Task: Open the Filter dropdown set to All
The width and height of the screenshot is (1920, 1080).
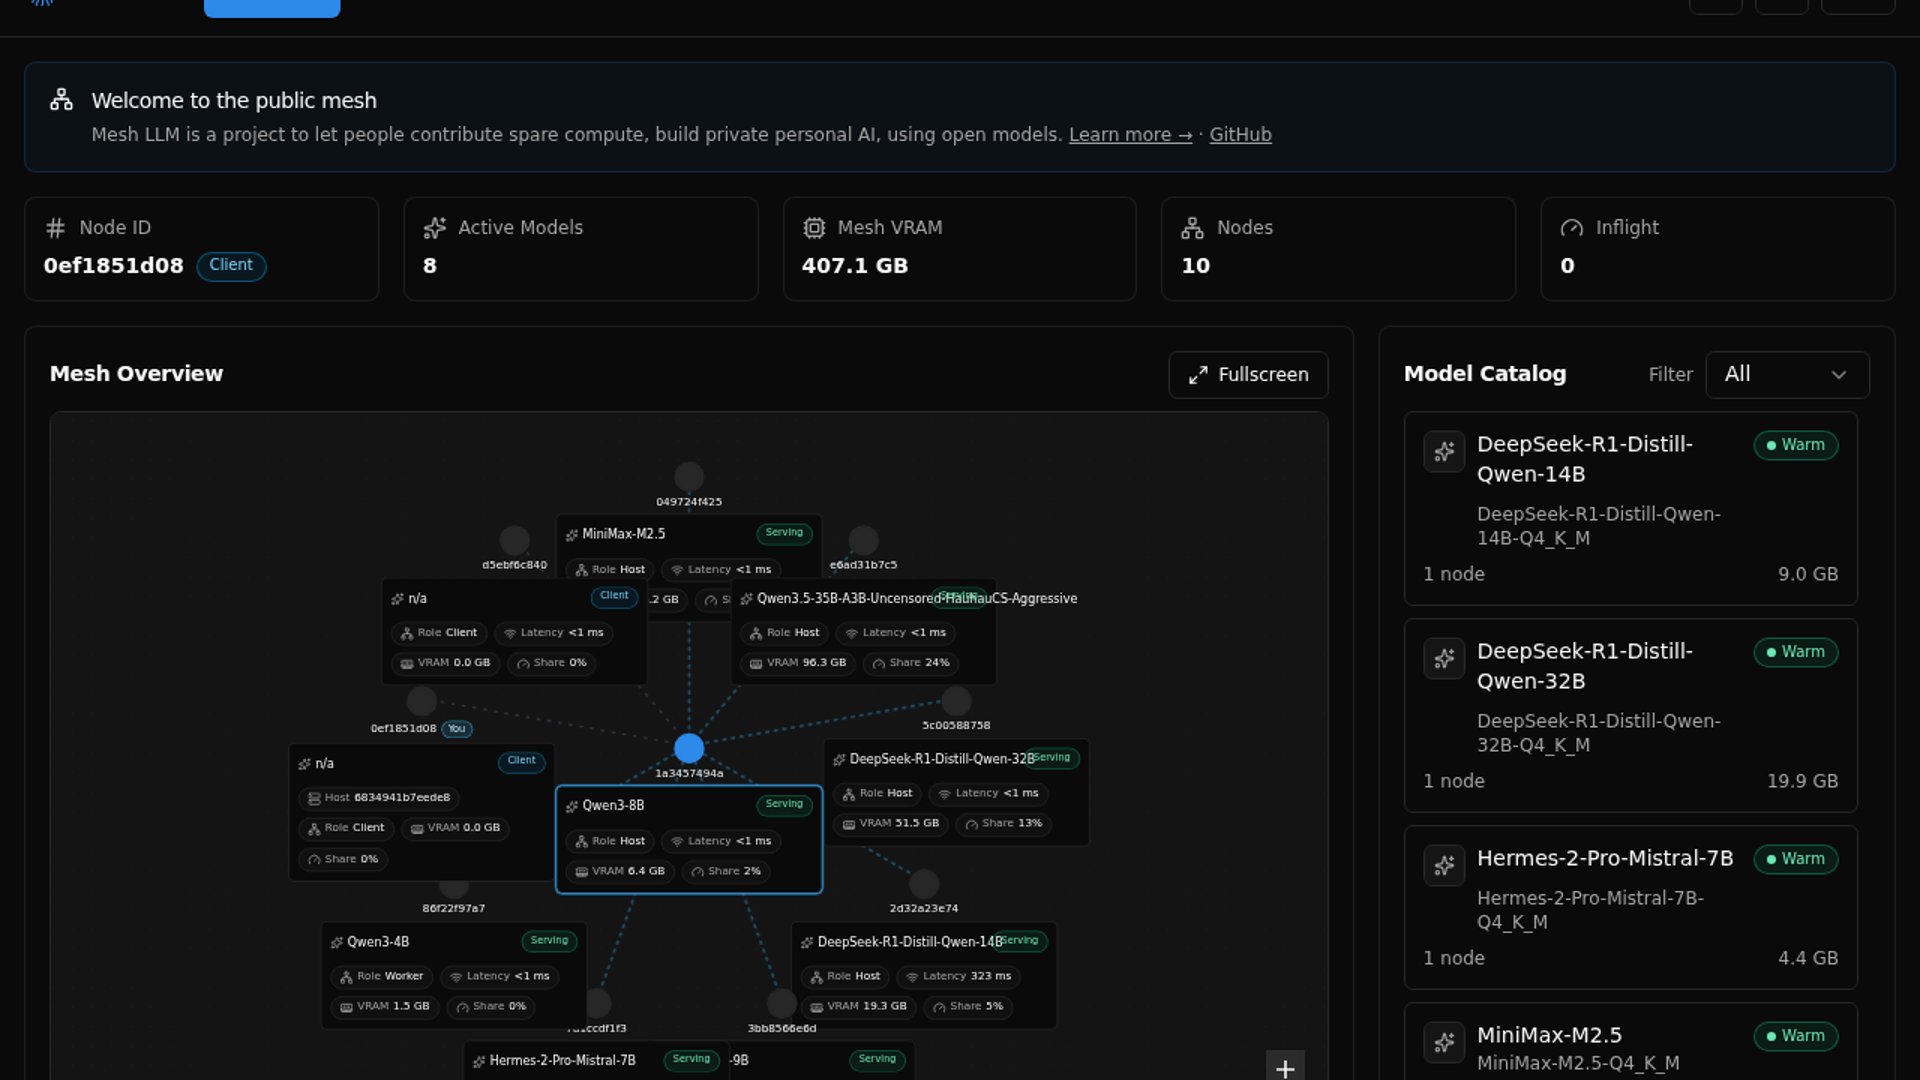Action: click(x=1786, y=374)
